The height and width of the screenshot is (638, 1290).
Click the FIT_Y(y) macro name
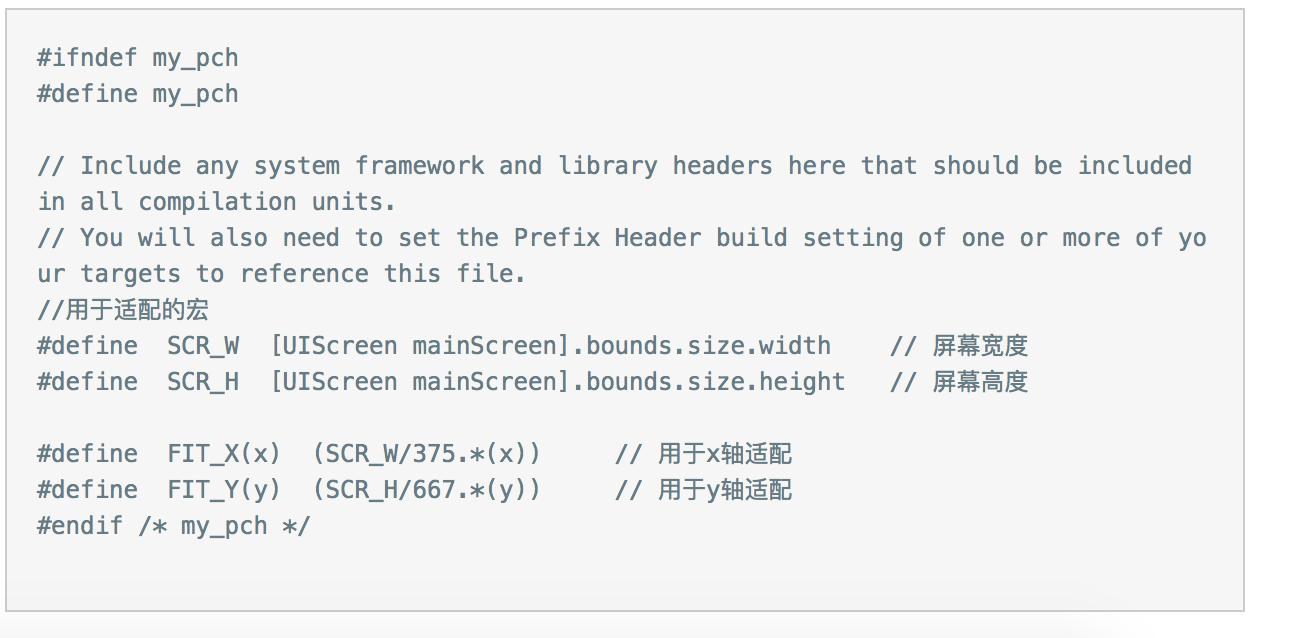pos(224,490)
